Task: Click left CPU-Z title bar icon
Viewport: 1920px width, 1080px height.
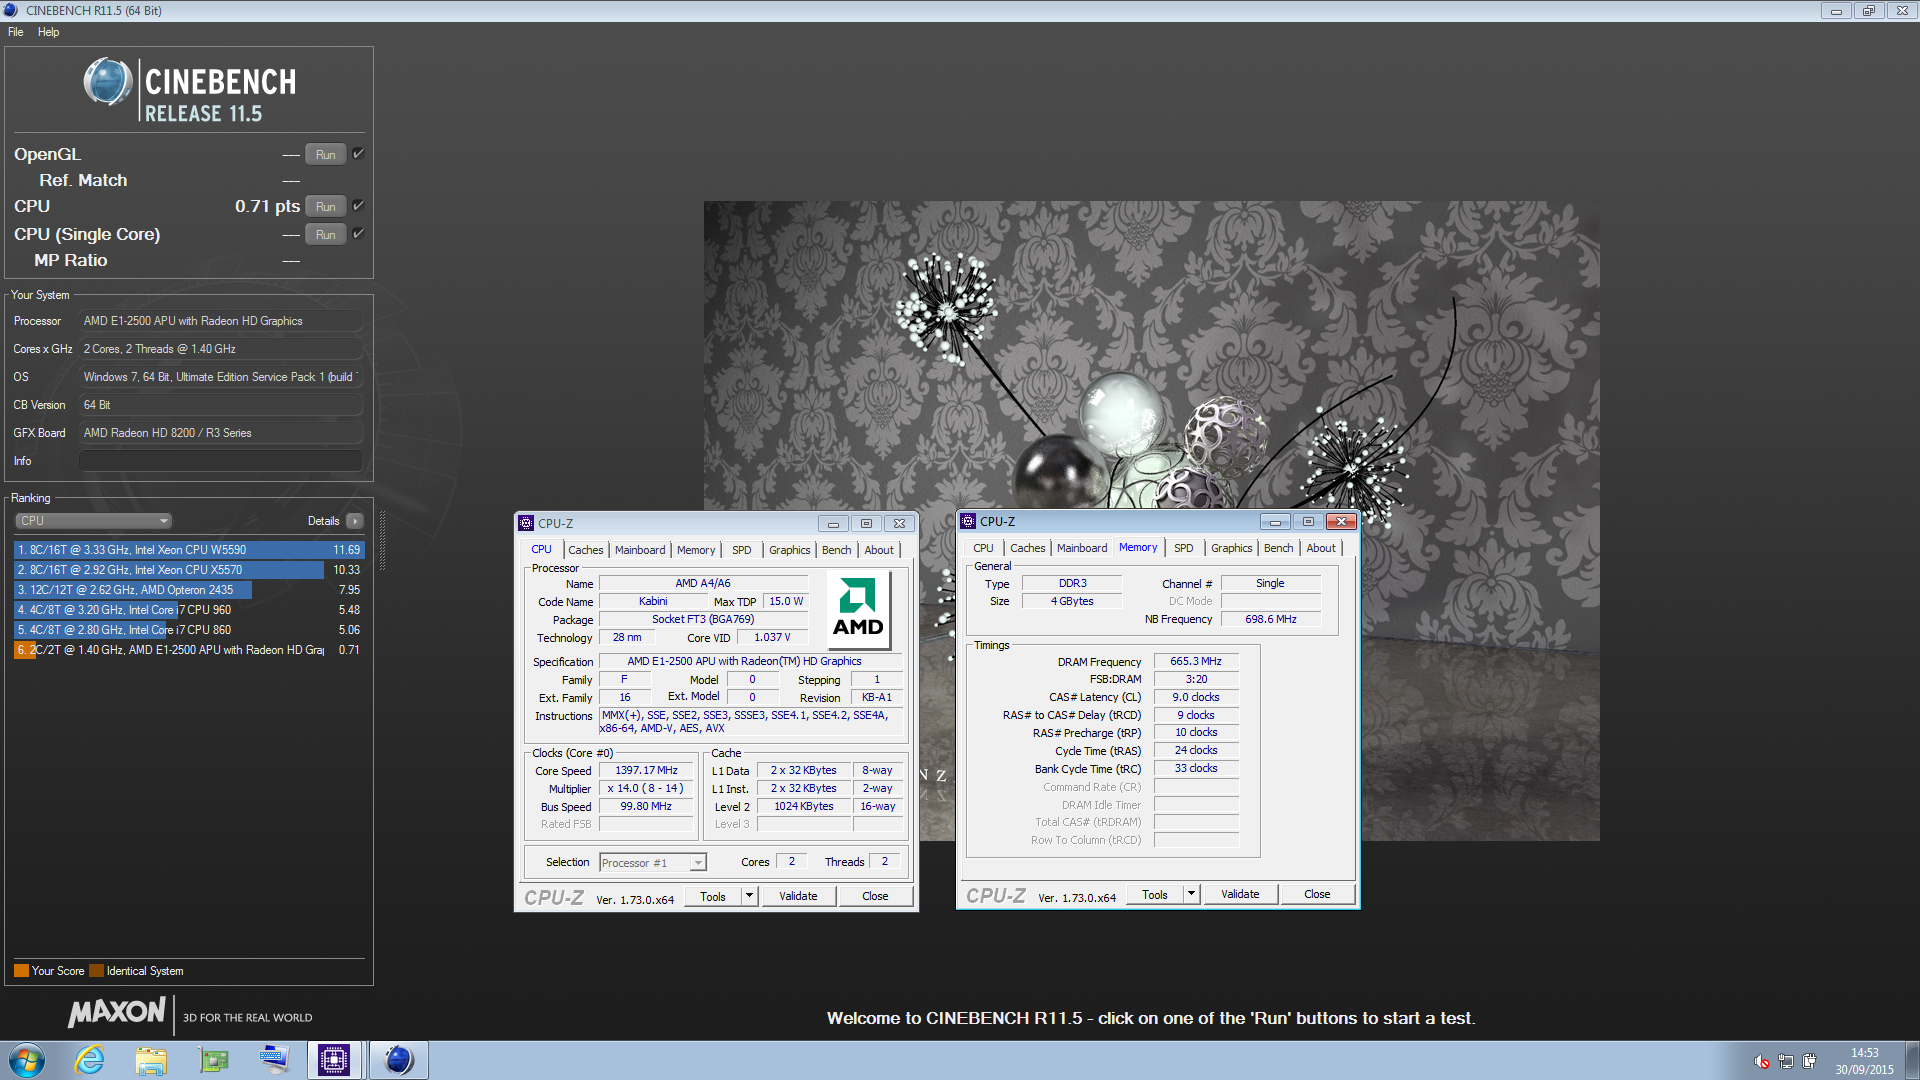Action: click(x=526, y=523)
